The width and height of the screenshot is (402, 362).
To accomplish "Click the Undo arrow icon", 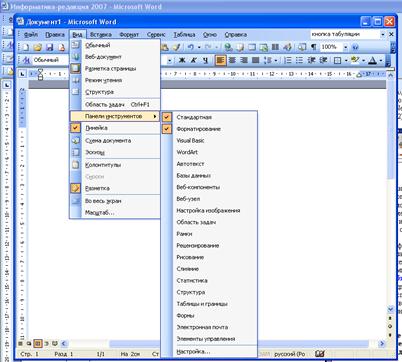I will 191,47.
